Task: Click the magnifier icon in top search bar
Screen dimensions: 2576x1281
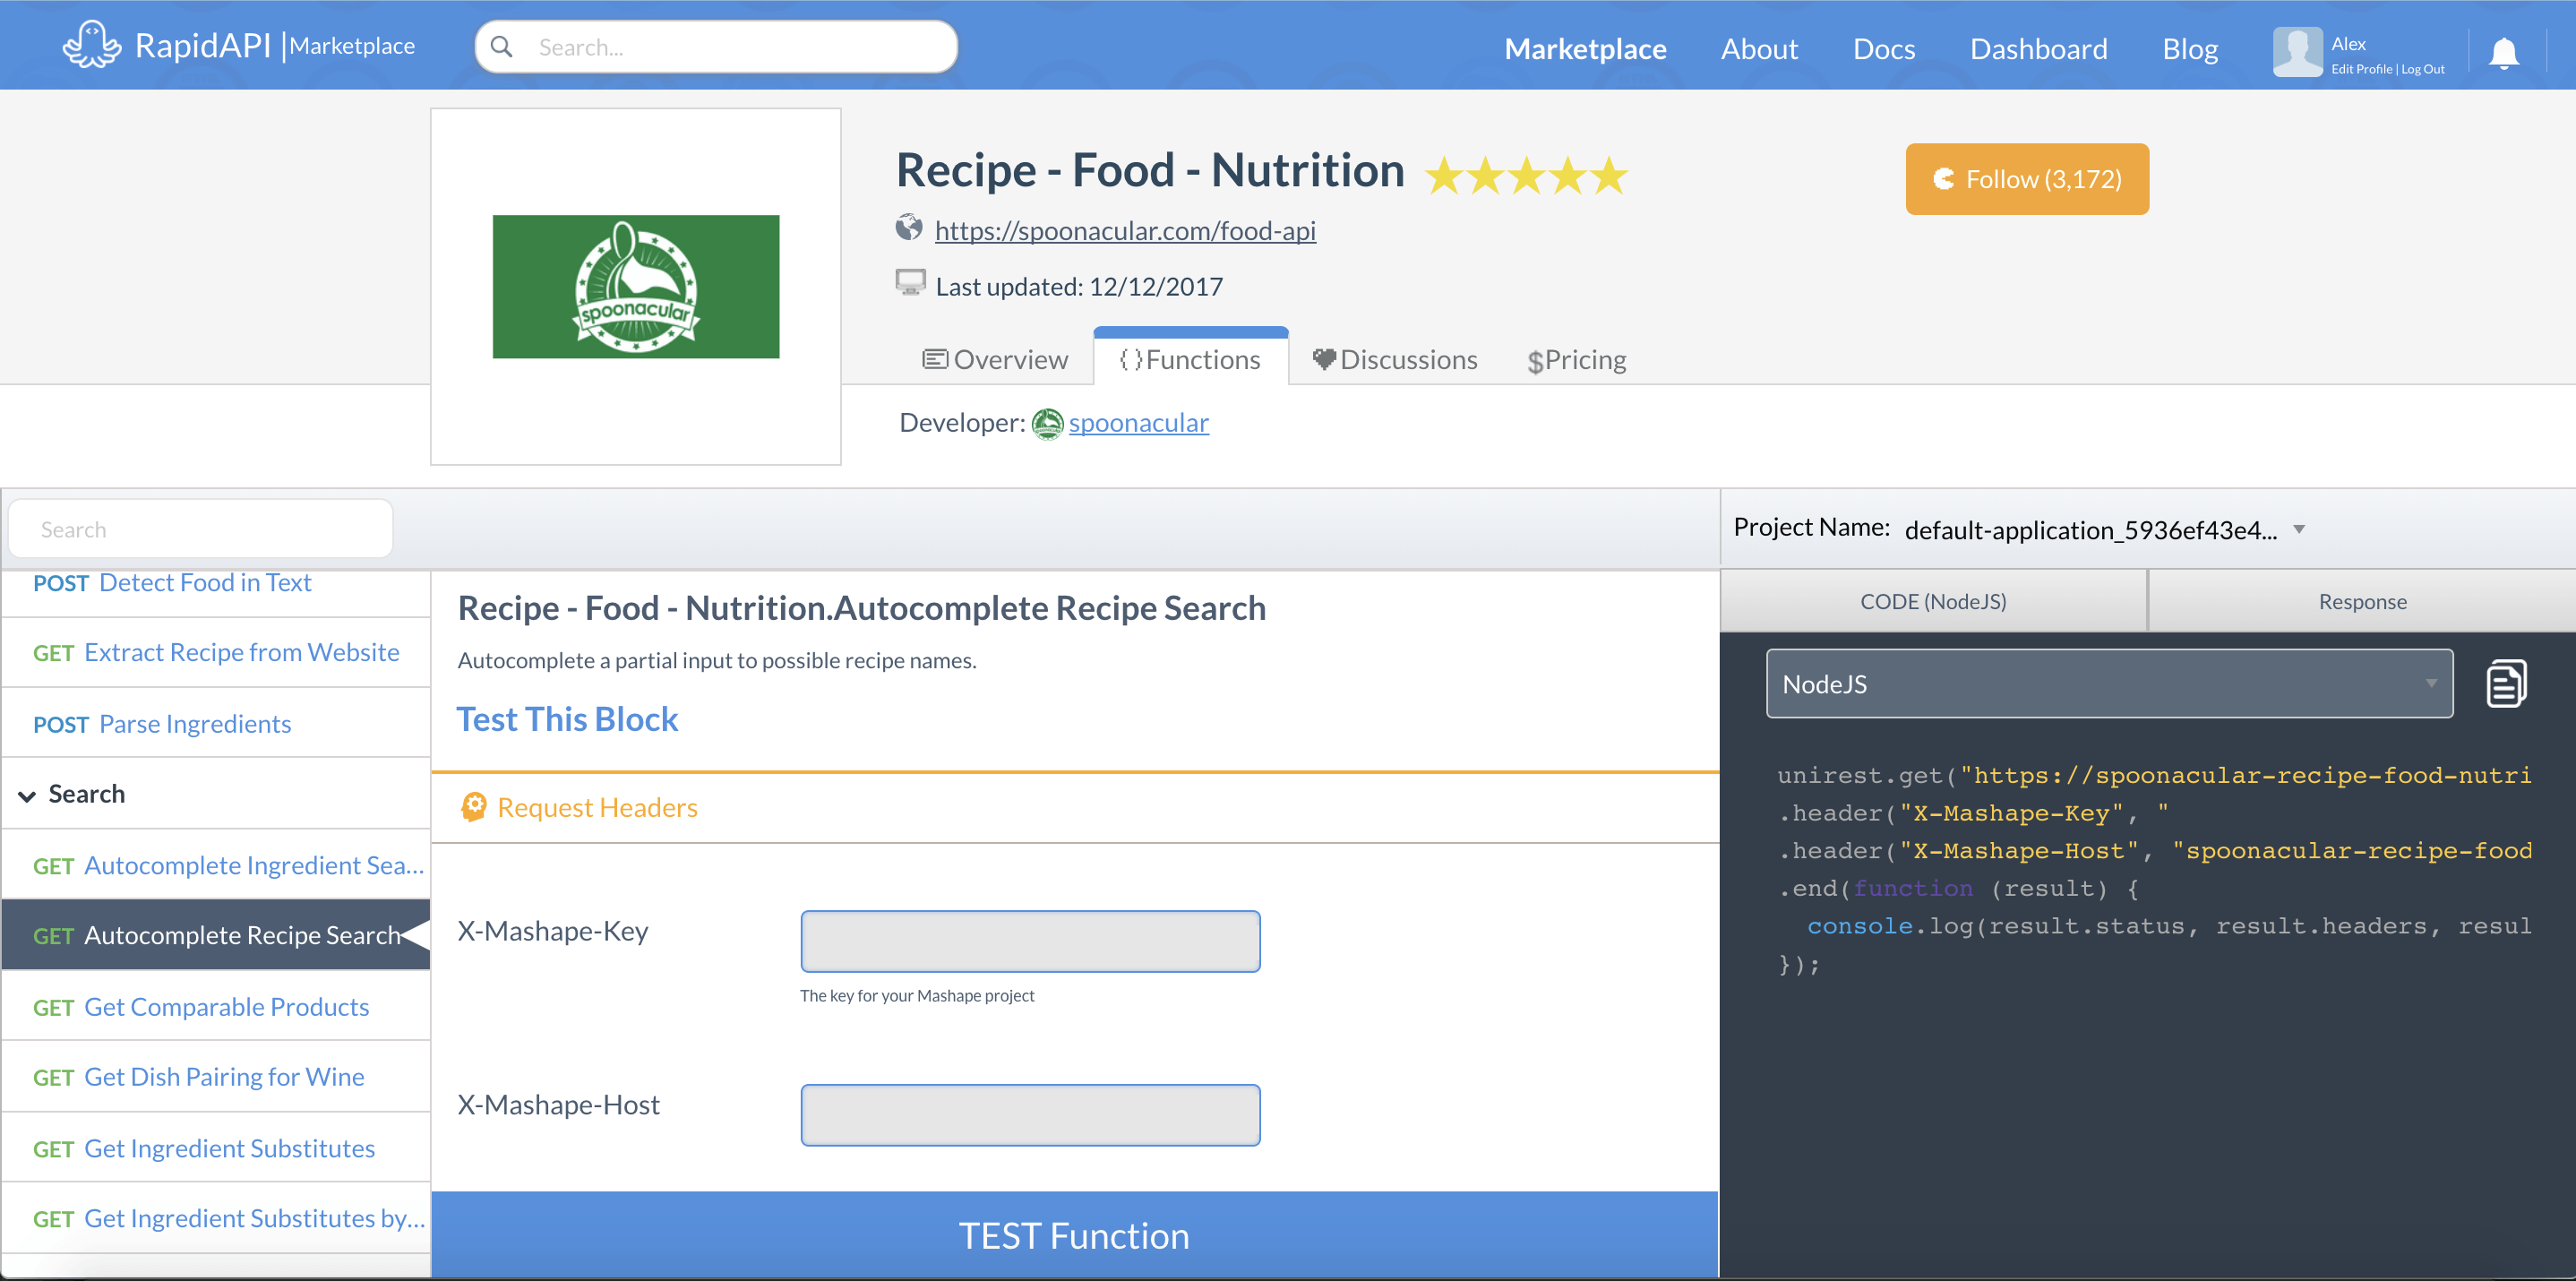Action: pos(502,47)
